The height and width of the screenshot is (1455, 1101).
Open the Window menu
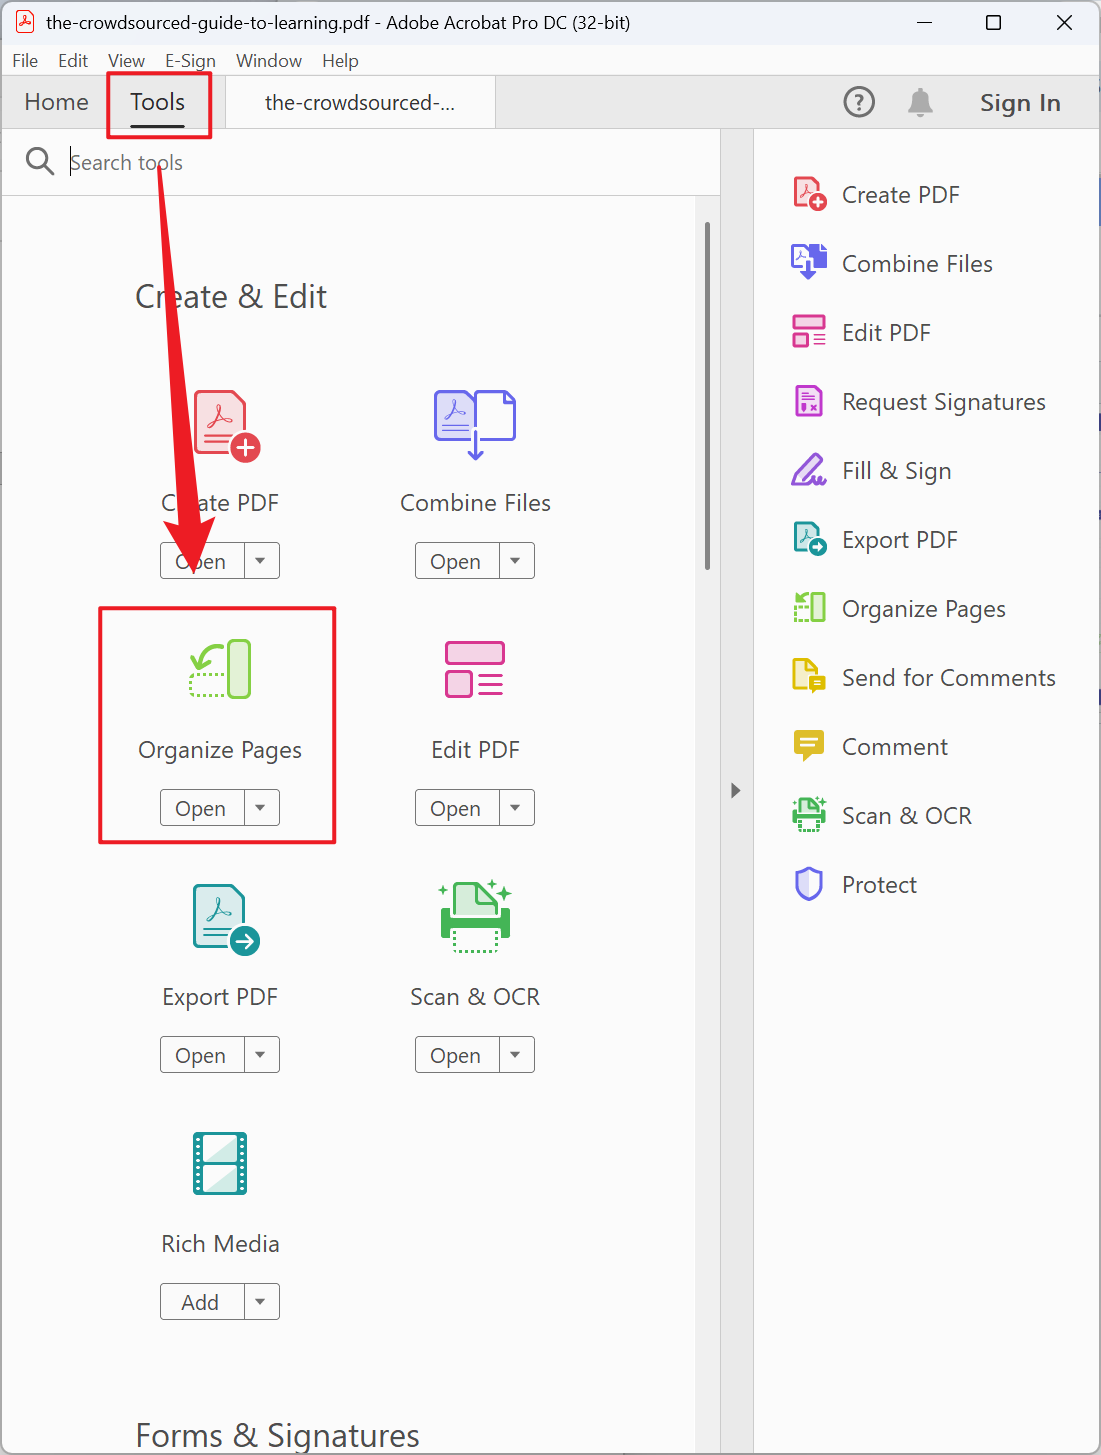[268, 60]
